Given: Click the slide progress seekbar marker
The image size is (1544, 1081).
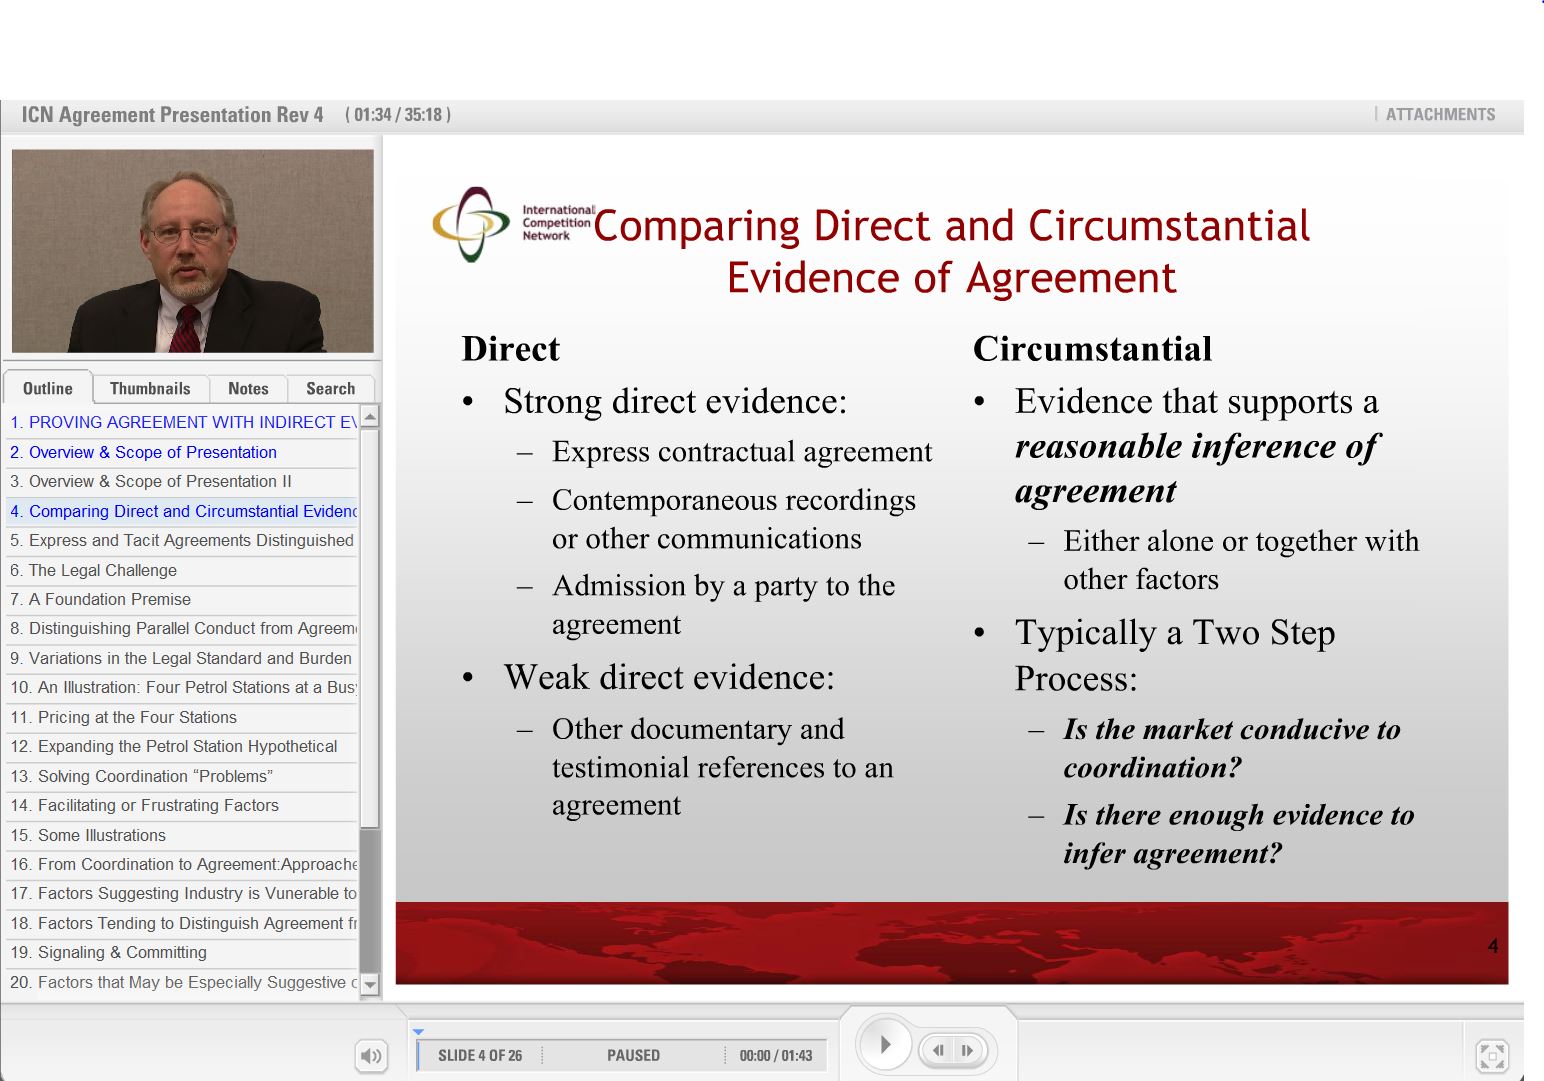Looking at the screenshot, I should [418, 1030].
